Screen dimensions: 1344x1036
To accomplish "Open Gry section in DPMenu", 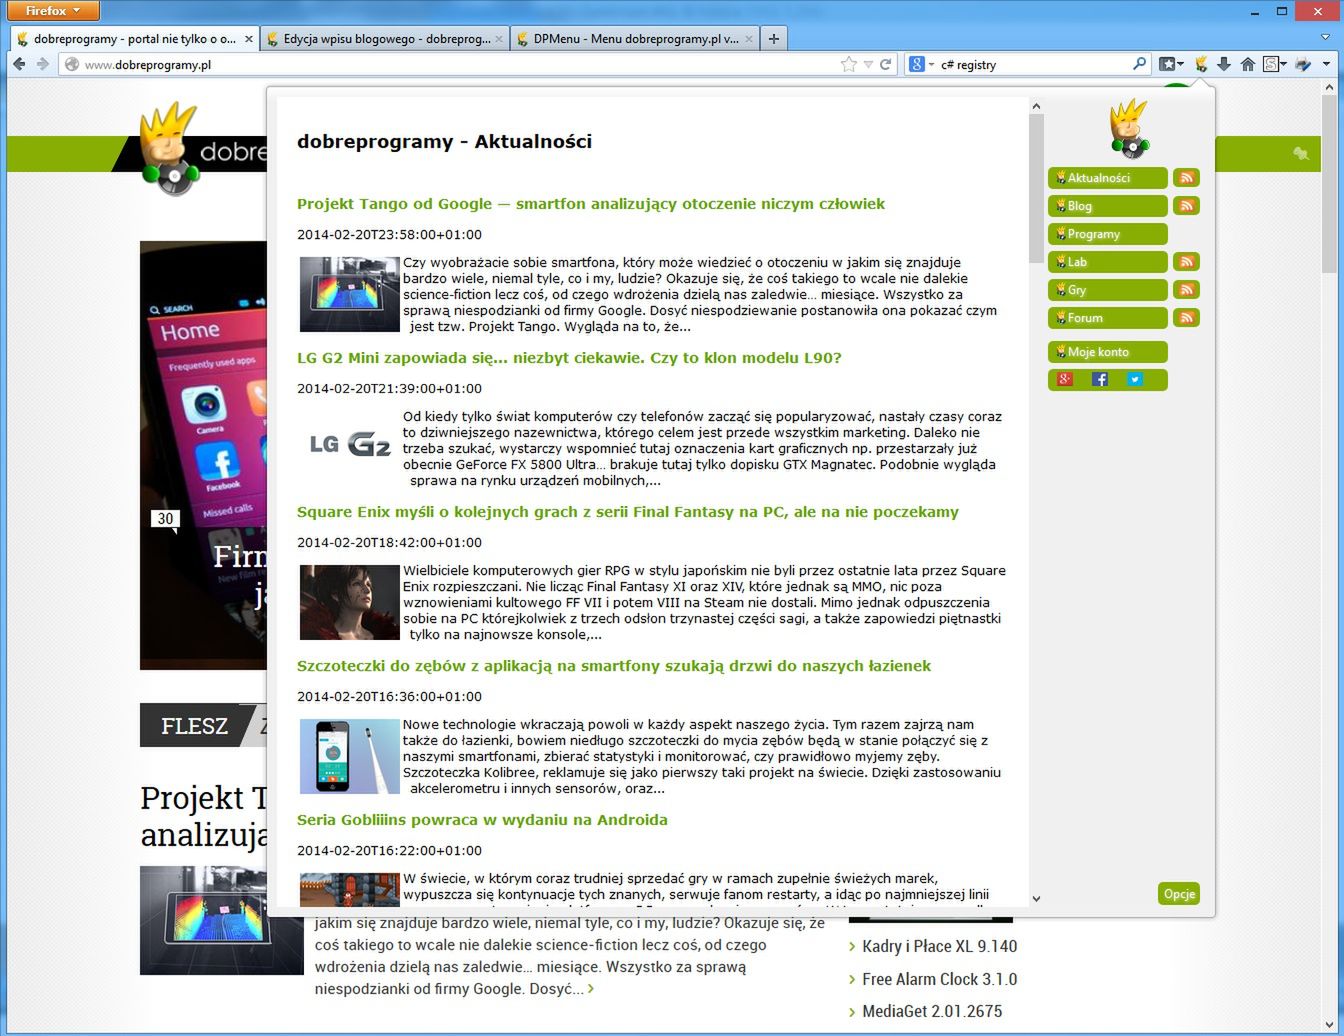I will (1107, 290).
